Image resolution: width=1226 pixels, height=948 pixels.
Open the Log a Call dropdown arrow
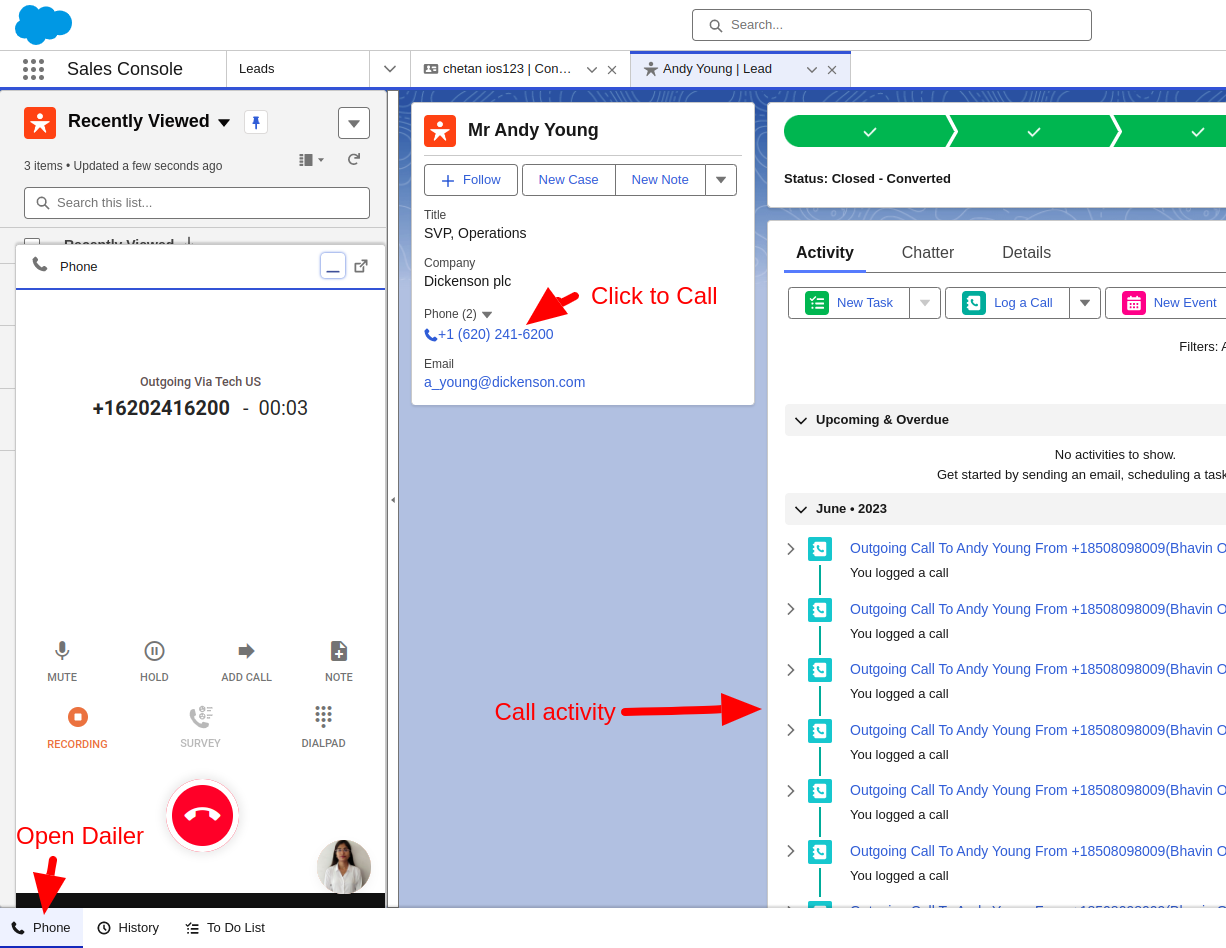(x=1085, y=303)
